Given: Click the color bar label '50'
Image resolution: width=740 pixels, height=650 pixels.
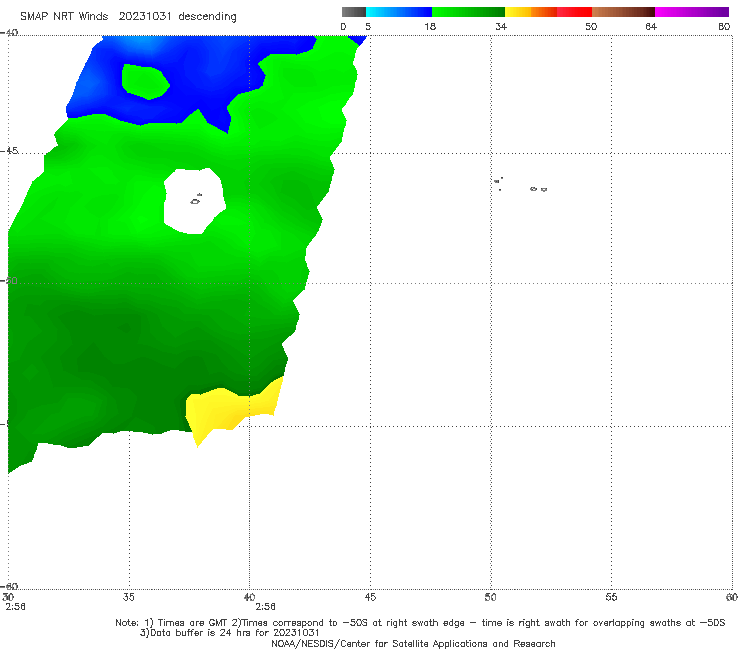Looking at the screenshot, I should [x=591, y=27].
